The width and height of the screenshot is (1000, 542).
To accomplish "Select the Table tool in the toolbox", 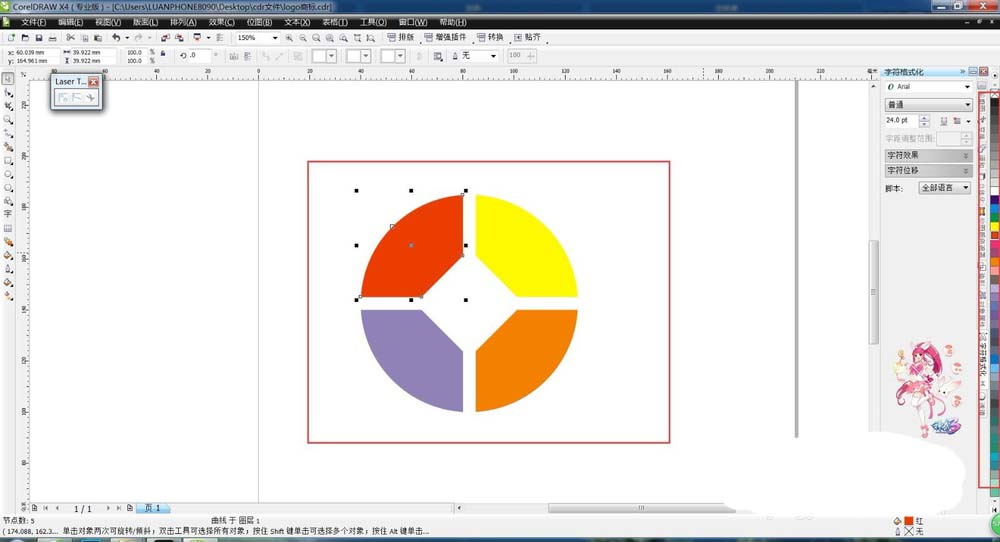I will [8, 227].
